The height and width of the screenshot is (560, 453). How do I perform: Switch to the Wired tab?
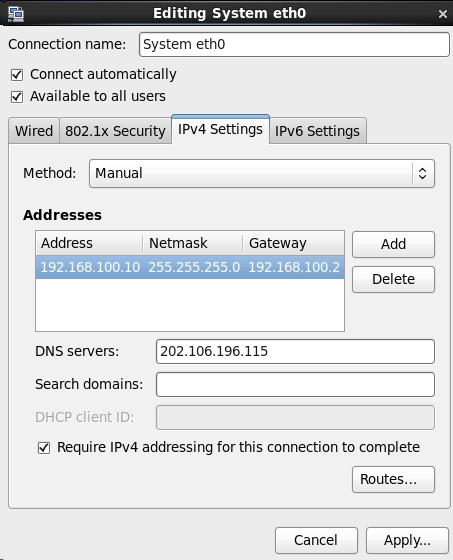pyautogui.click(x=34, y=131)
